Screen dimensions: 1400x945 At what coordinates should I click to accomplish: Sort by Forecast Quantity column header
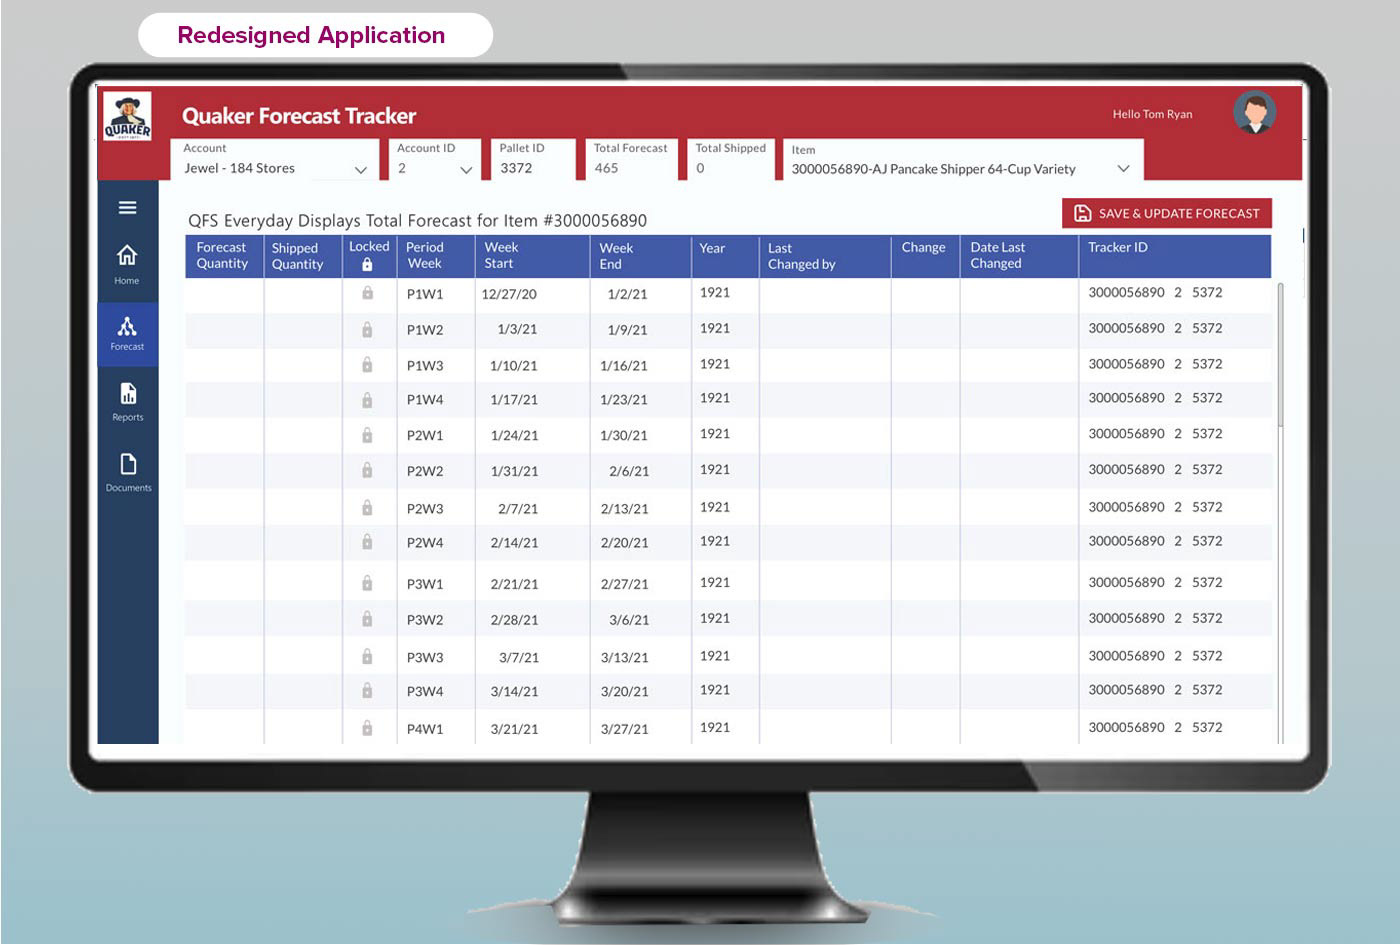222,256
